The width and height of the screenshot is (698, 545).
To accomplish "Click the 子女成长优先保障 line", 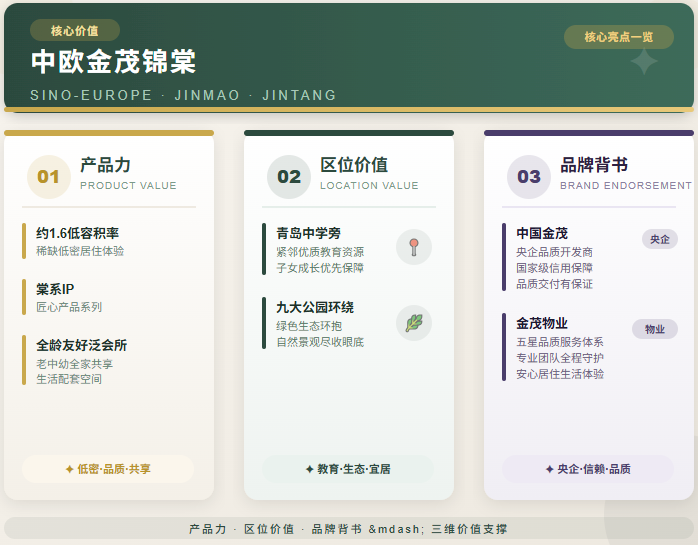I will coord(320,268).
